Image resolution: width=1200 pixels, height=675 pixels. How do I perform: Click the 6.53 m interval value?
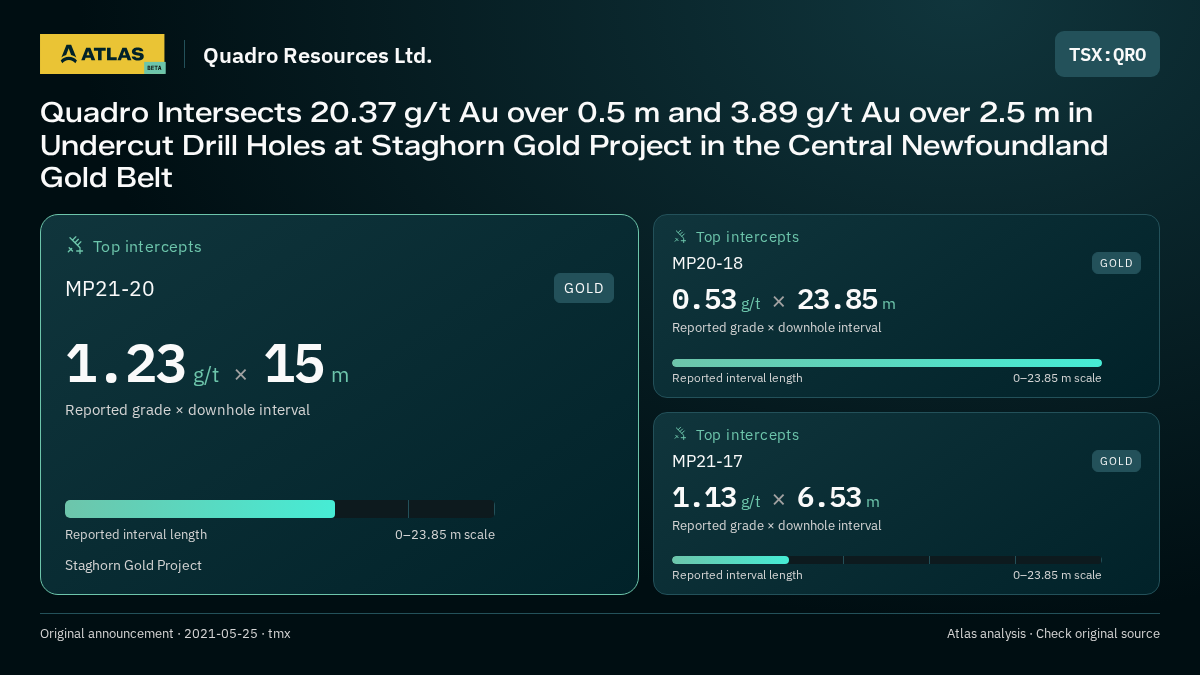click(838, 497)
